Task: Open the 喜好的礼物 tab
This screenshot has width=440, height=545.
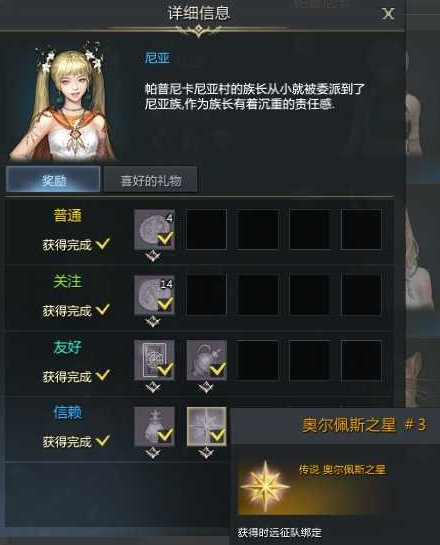Action: click(x=150, y=179)
